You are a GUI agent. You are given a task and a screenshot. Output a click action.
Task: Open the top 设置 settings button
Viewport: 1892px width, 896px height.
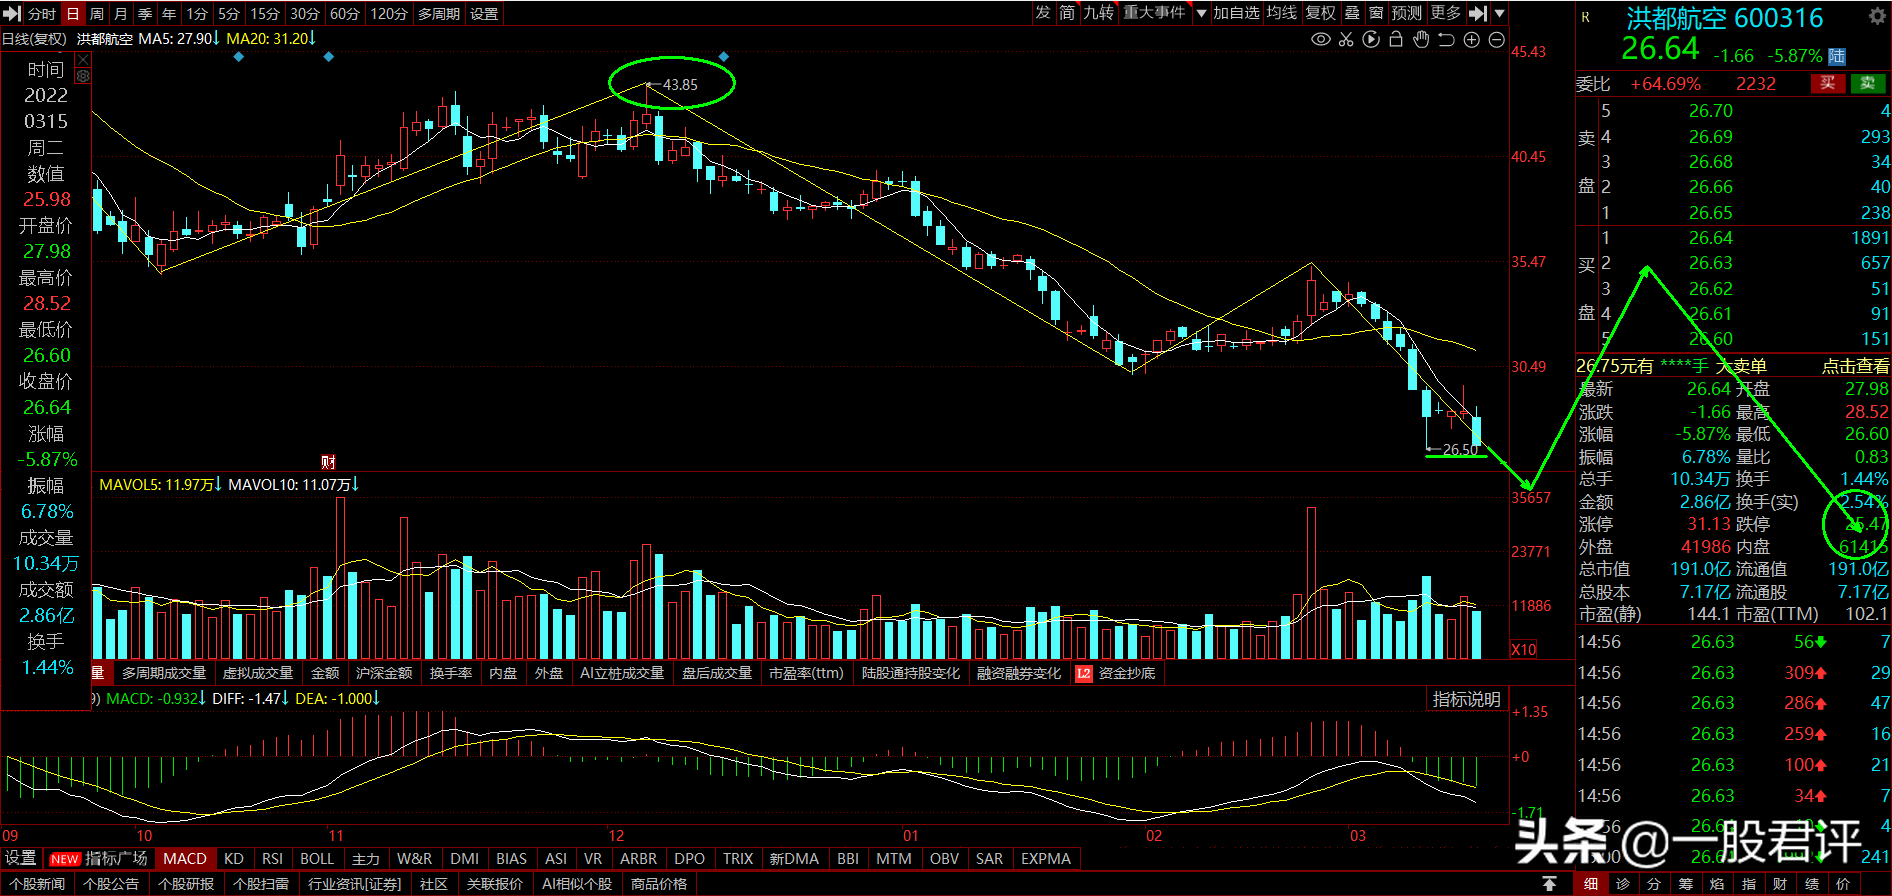(x=484, y=14)
